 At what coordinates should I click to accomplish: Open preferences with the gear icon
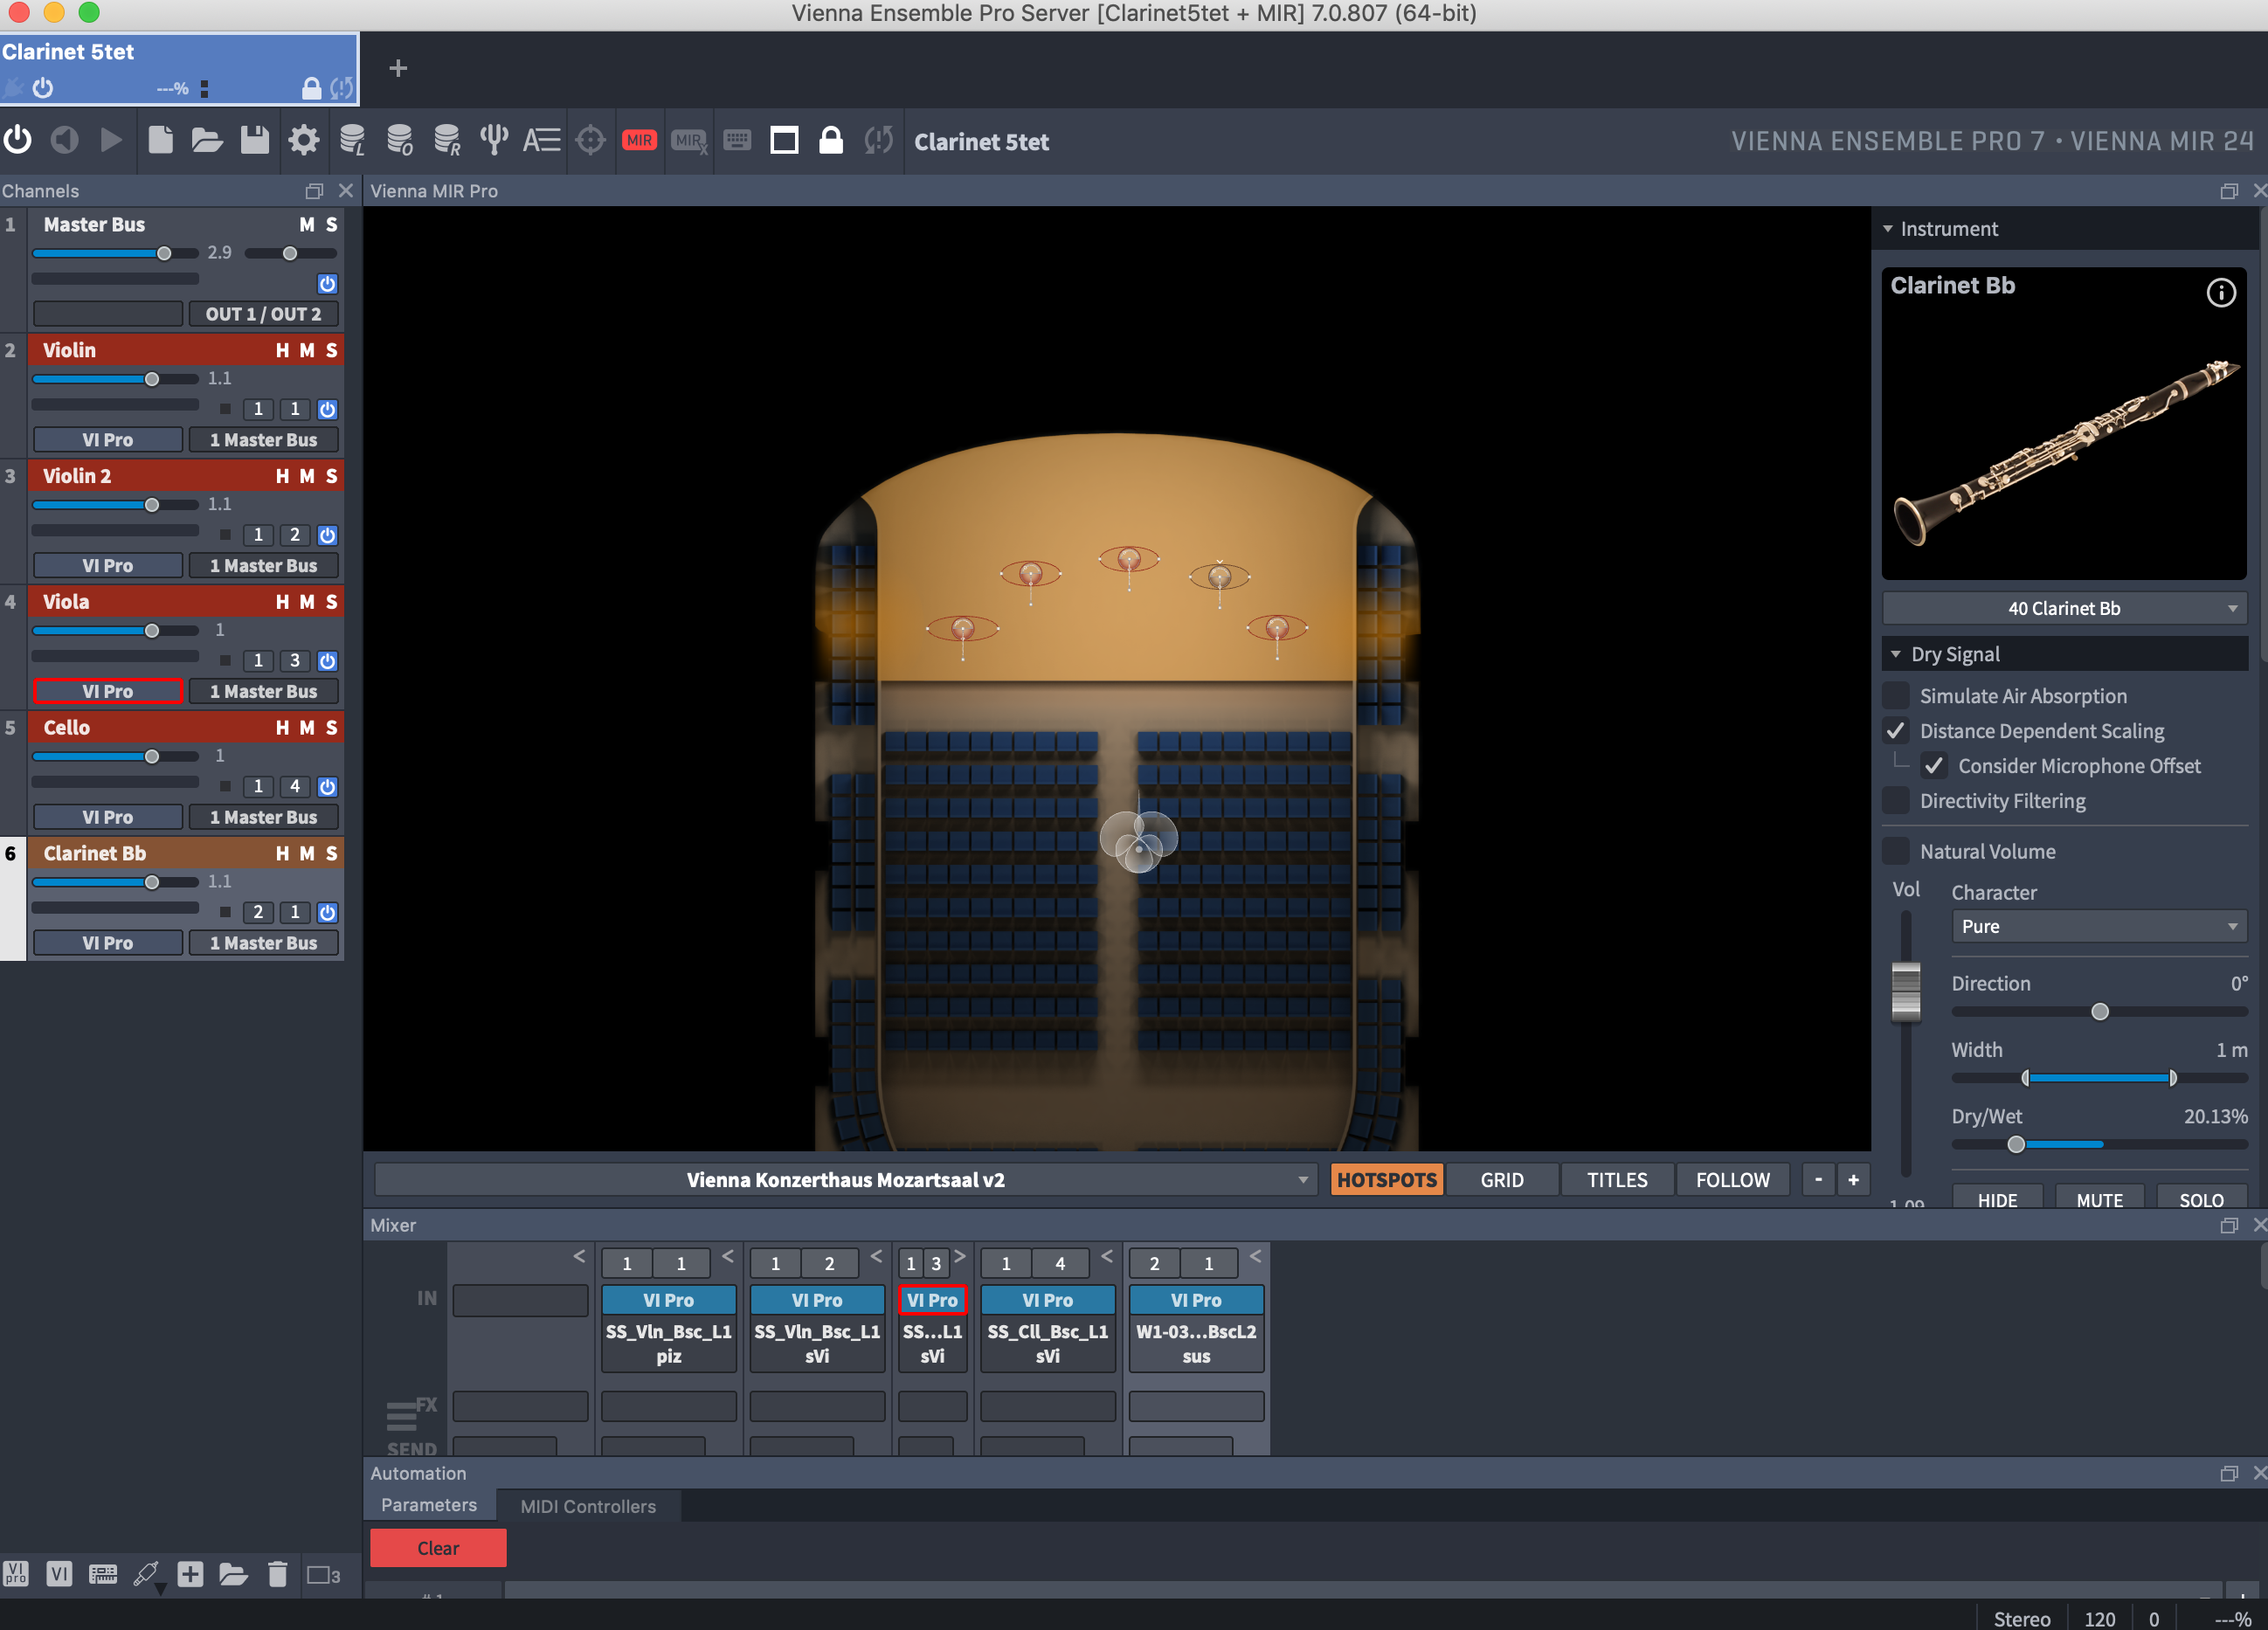click(304, 140)
